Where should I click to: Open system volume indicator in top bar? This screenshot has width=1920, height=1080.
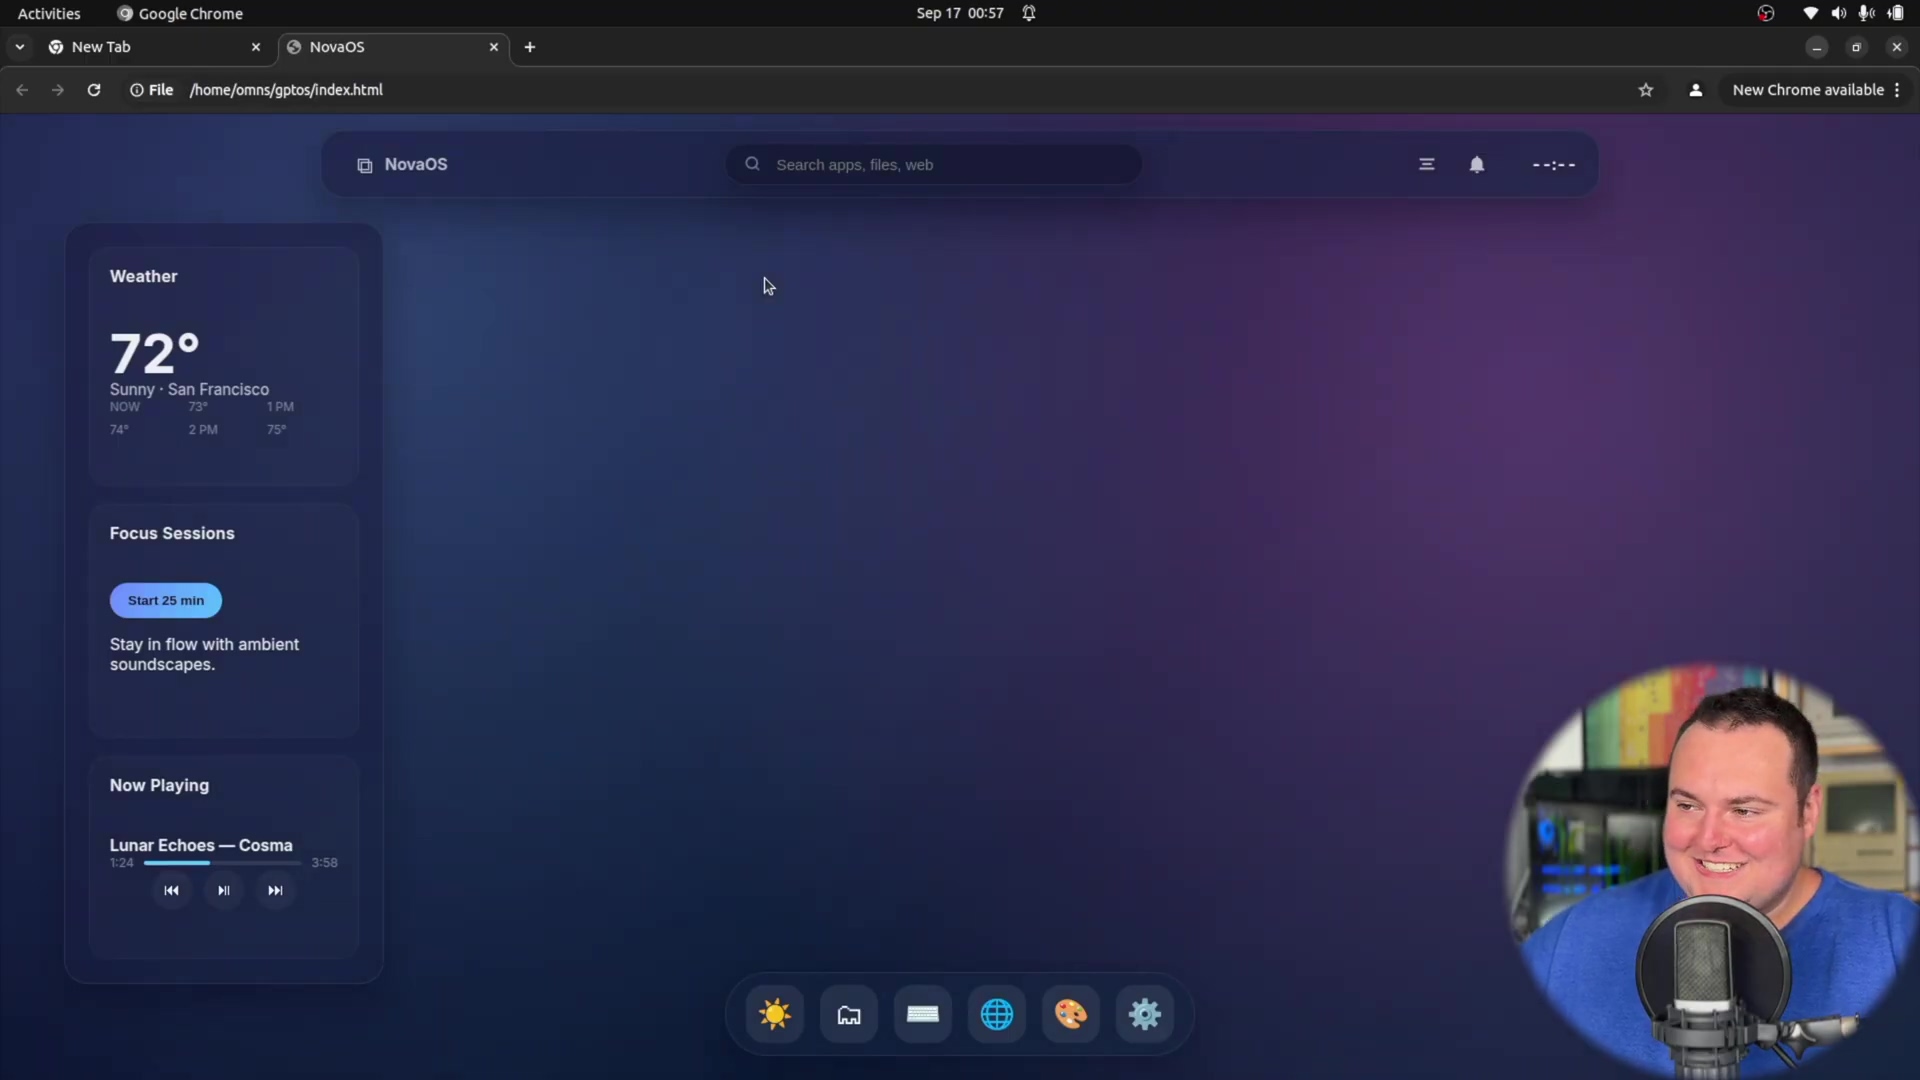(1839, 13)
